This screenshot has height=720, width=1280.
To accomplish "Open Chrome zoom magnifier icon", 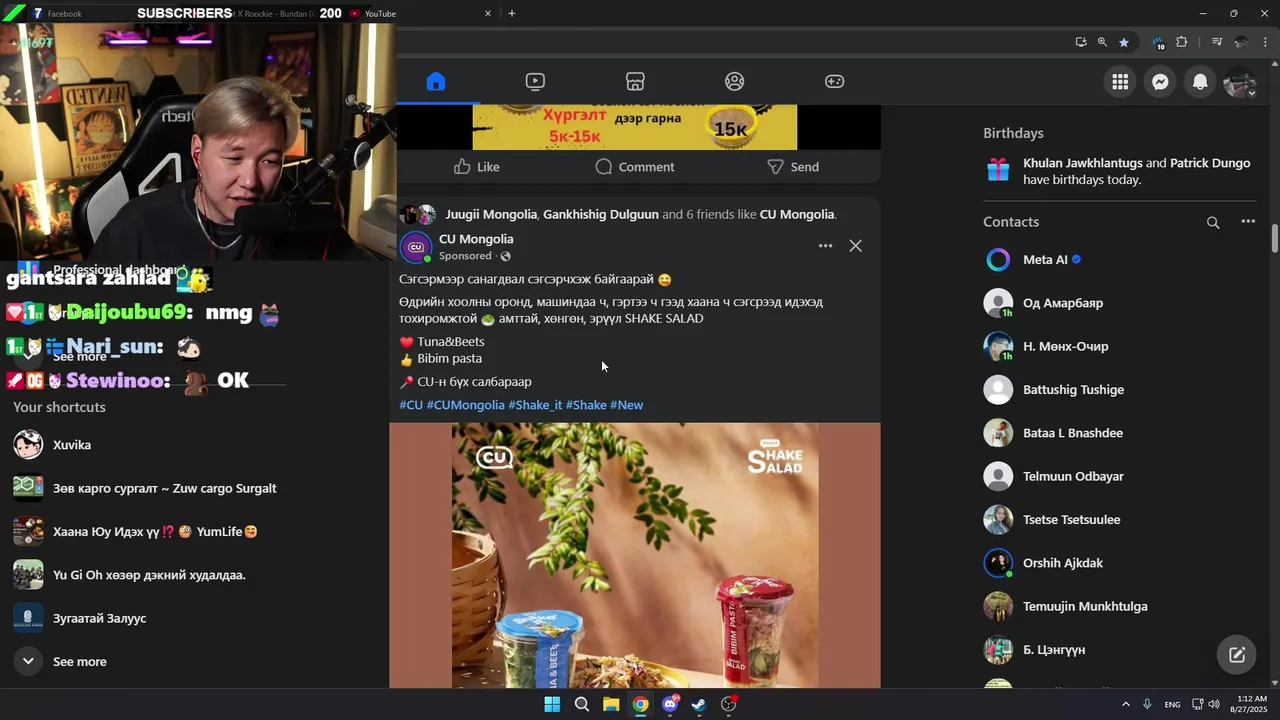I will (1102, 42).
